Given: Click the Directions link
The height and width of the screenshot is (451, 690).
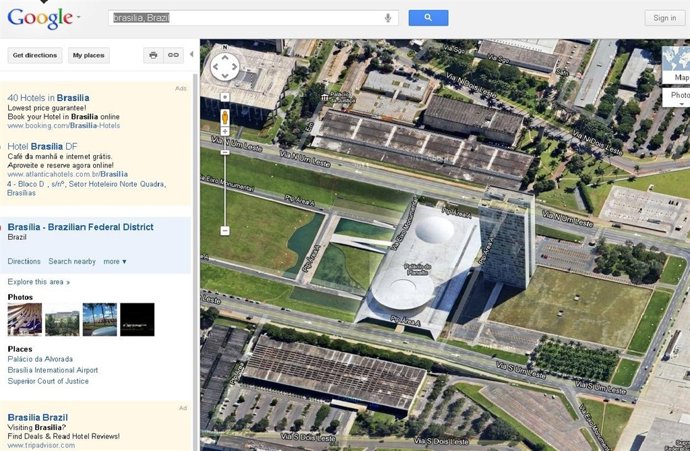Looking at the screenshot, I should pyautogui.click(x=24, y=261).
